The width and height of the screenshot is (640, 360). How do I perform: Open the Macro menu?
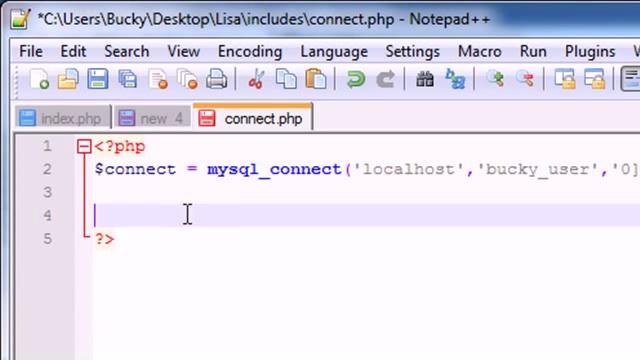click(x=480, y=51)
